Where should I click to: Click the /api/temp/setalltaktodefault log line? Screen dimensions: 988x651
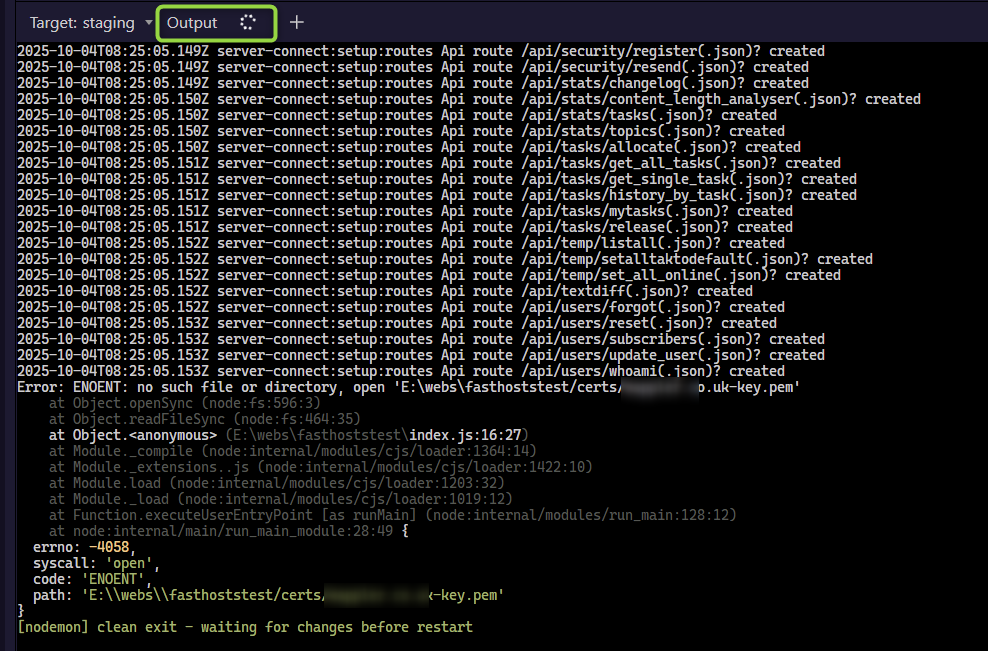coord(444,259)
